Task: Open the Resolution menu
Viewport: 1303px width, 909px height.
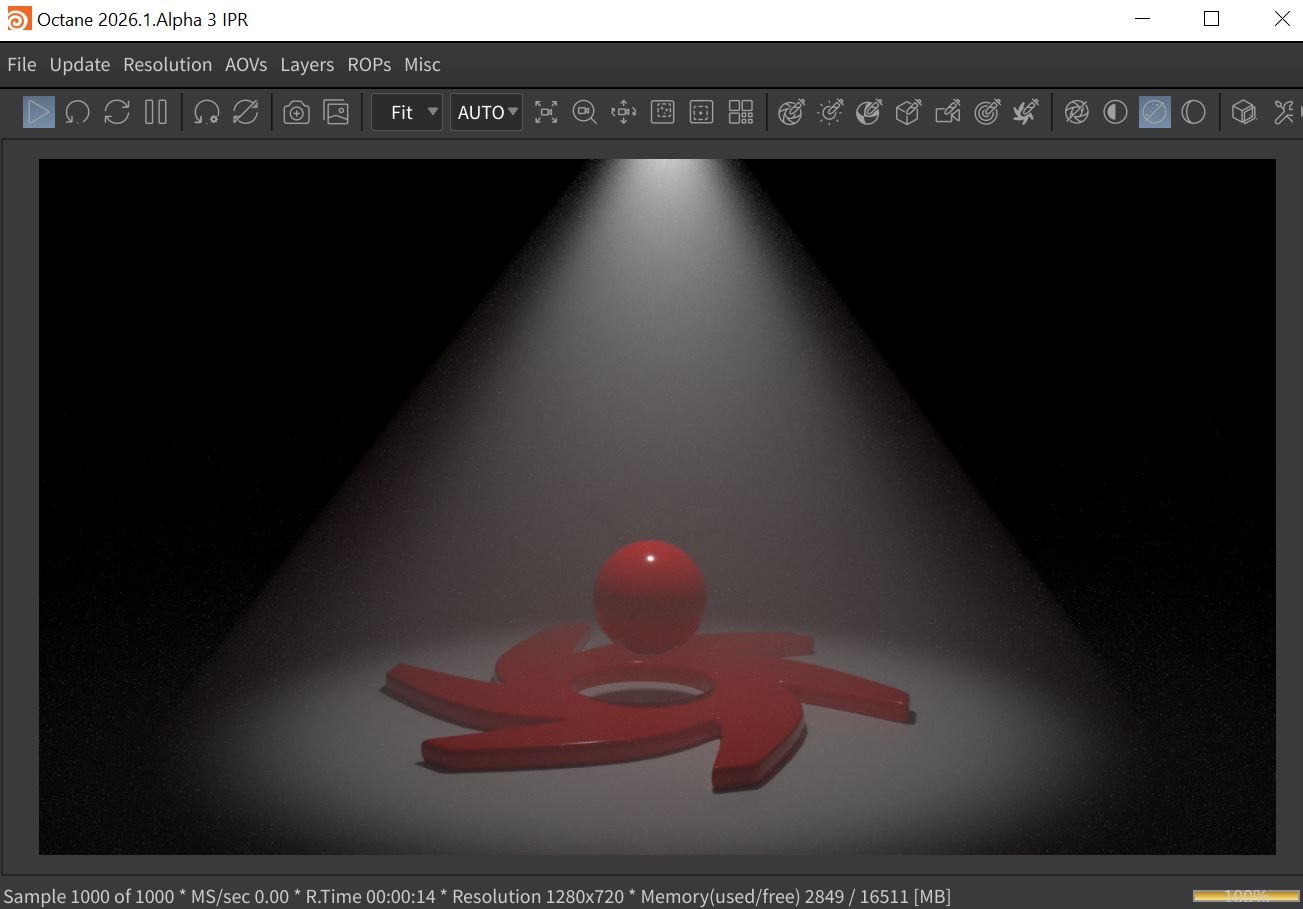Action: (x=167, y=65)
